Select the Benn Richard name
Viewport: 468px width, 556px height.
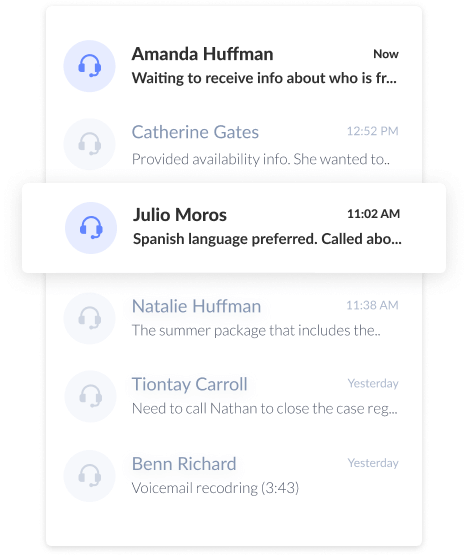click(x=184, y=464)
